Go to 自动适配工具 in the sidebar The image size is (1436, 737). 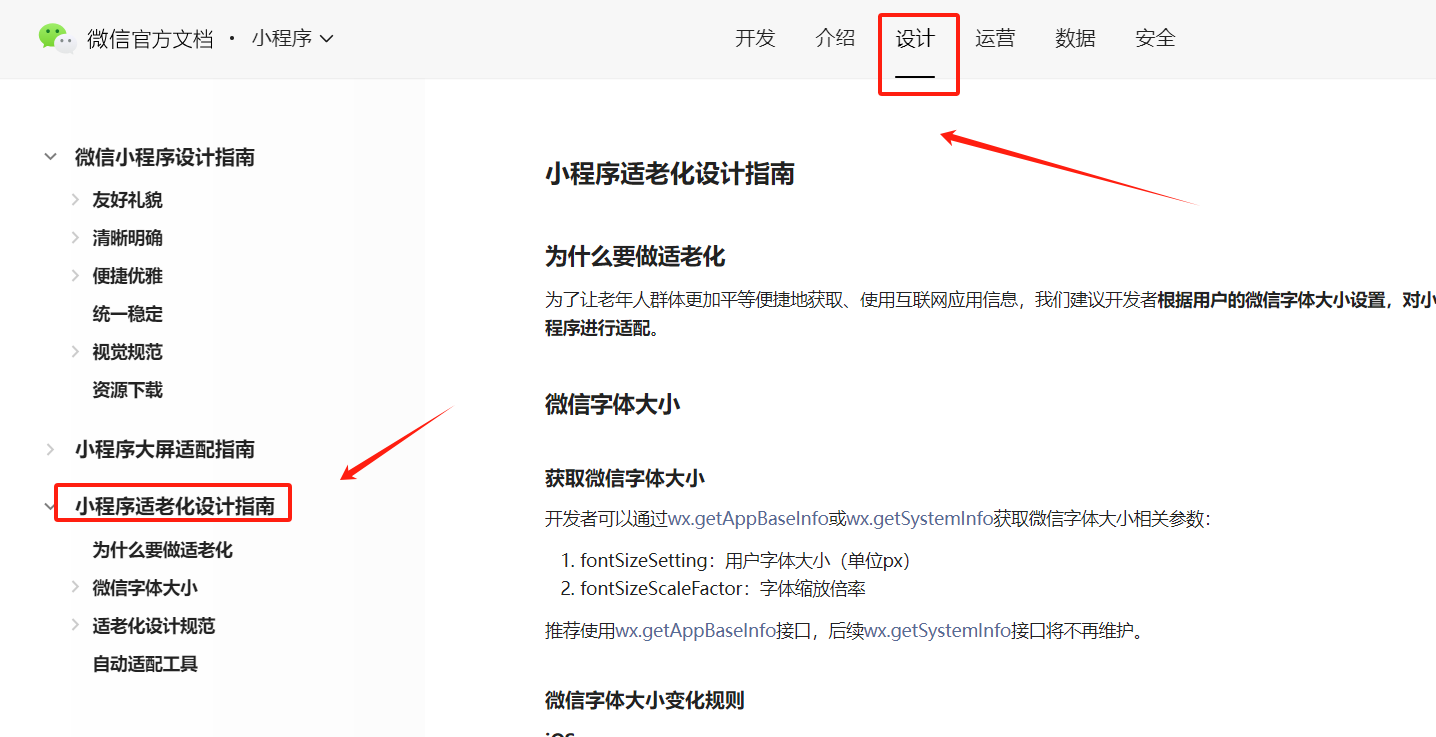pos(145,664)
